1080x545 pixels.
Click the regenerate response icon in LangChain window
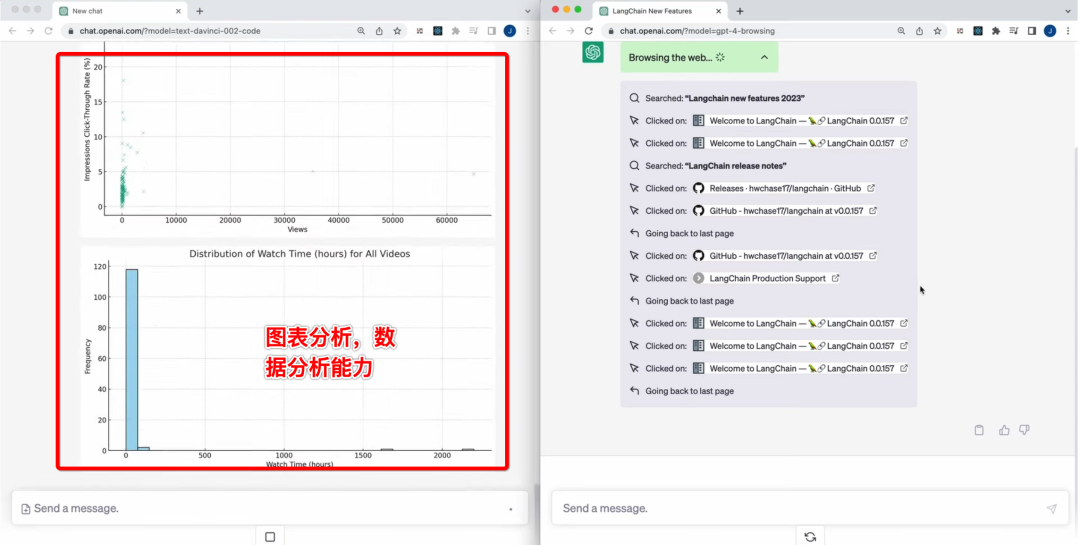(x=810, y=536)
